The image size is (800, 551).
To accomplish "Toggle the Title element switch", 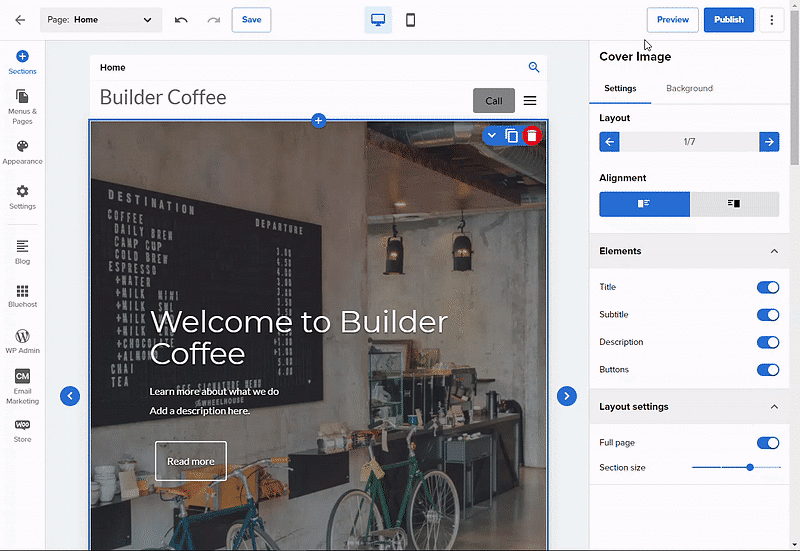I will (768, 287).
